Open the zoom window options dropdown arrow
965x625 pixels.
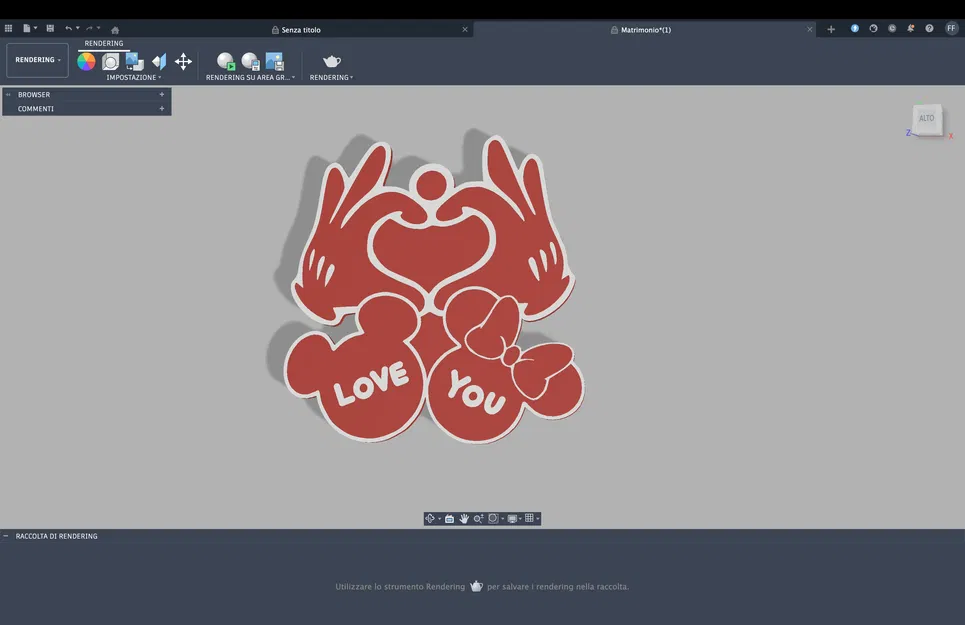(502, 519)
